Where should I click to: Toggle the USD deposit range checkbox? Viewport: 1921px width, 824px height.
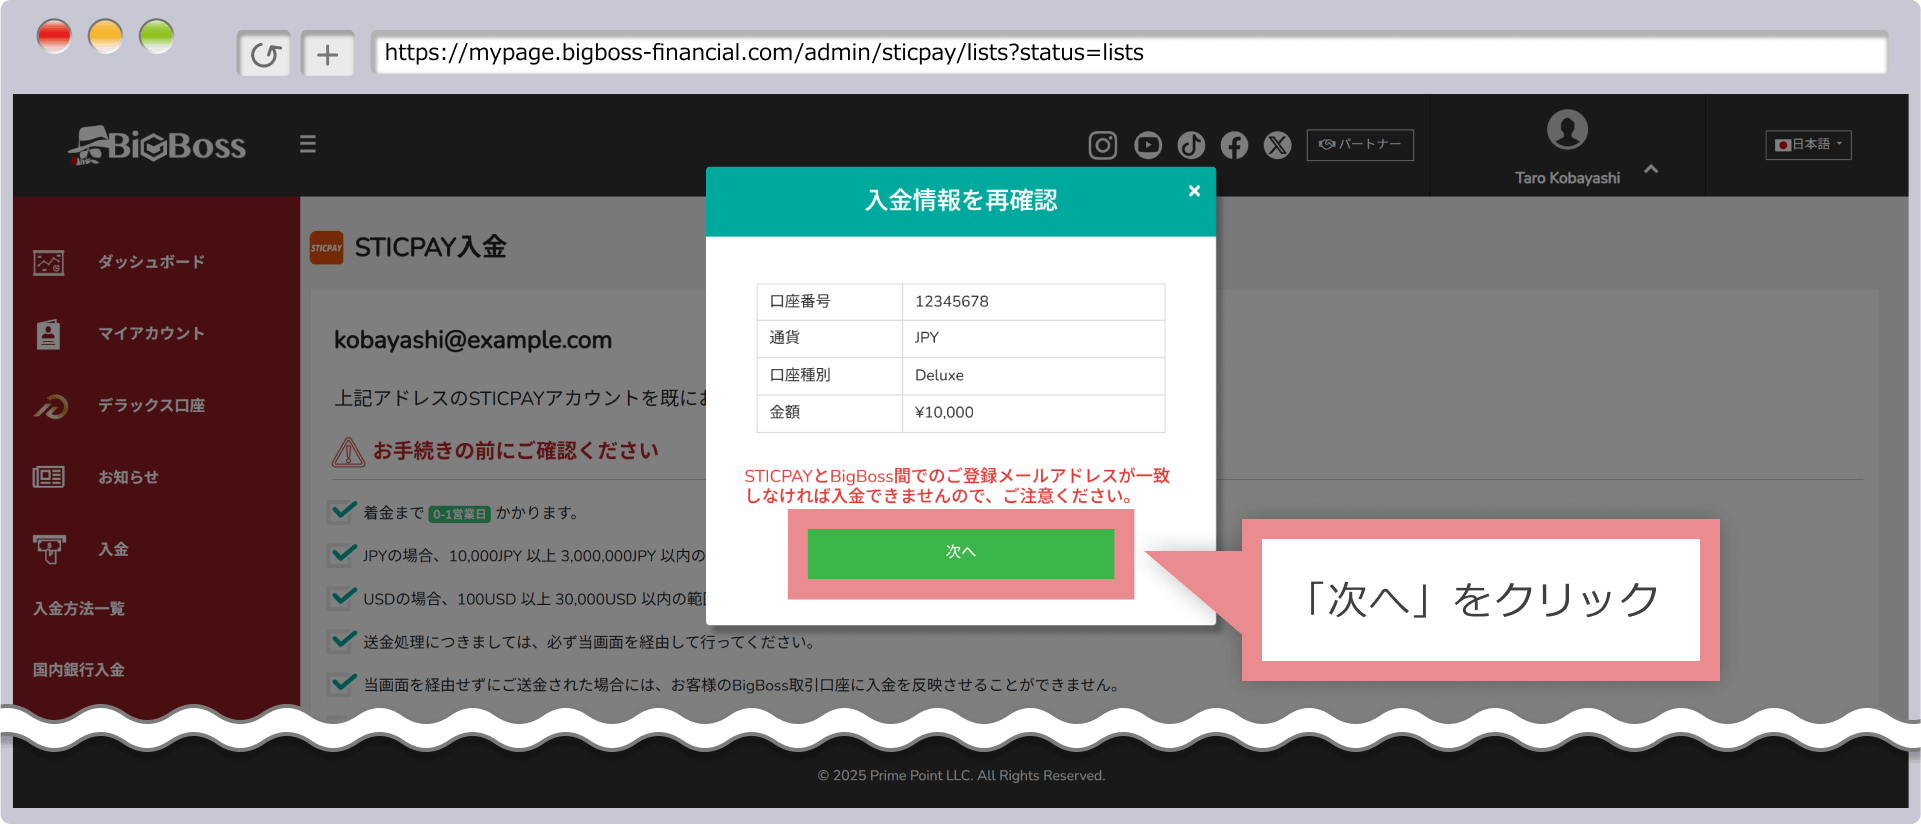[x=343, y=597]
